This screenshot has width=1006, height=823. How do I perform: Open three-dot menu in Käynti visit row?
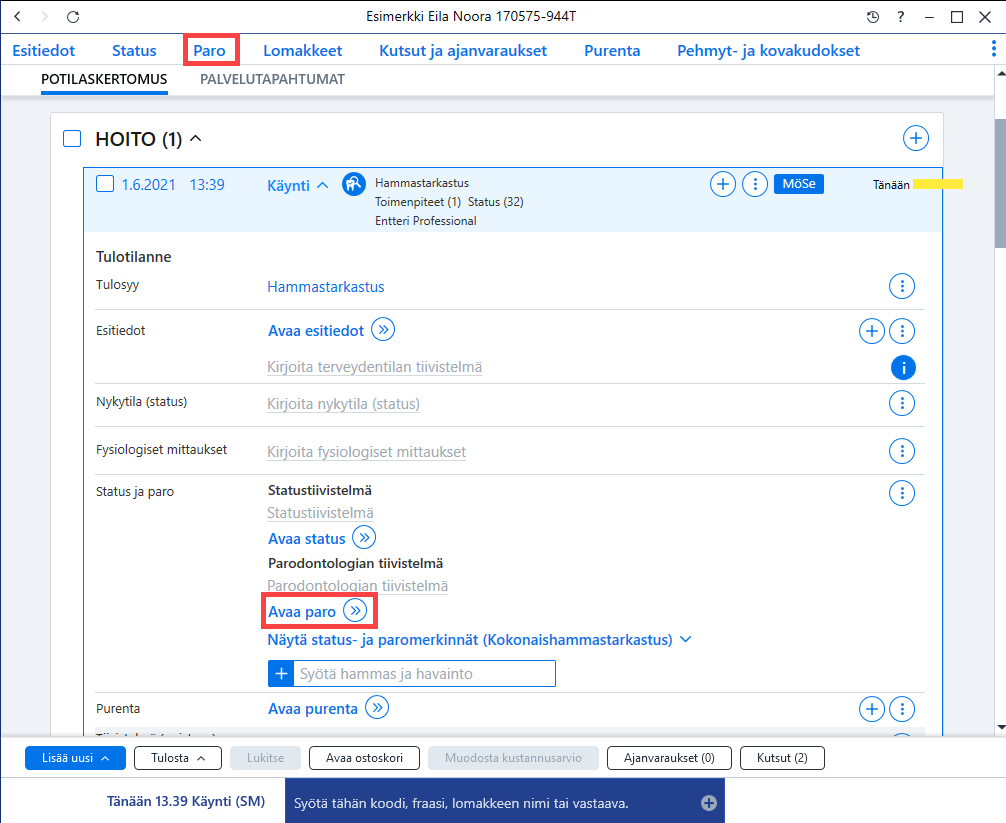coord(755,185)
